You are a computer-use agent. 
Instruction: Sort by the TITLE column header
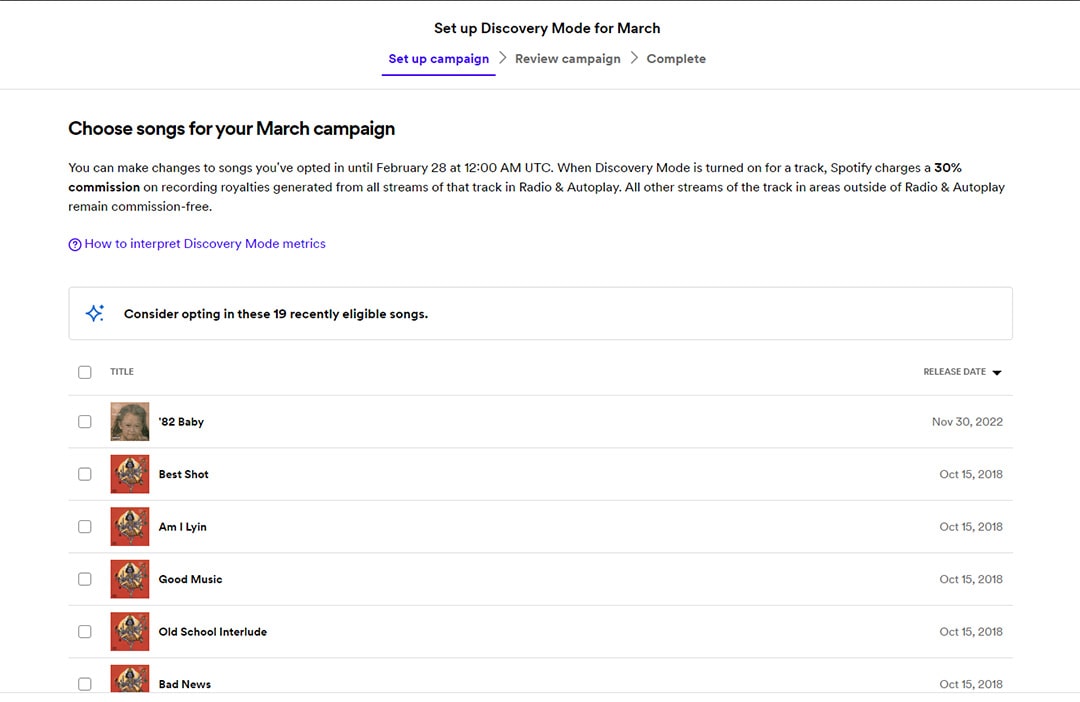point(122,371)
